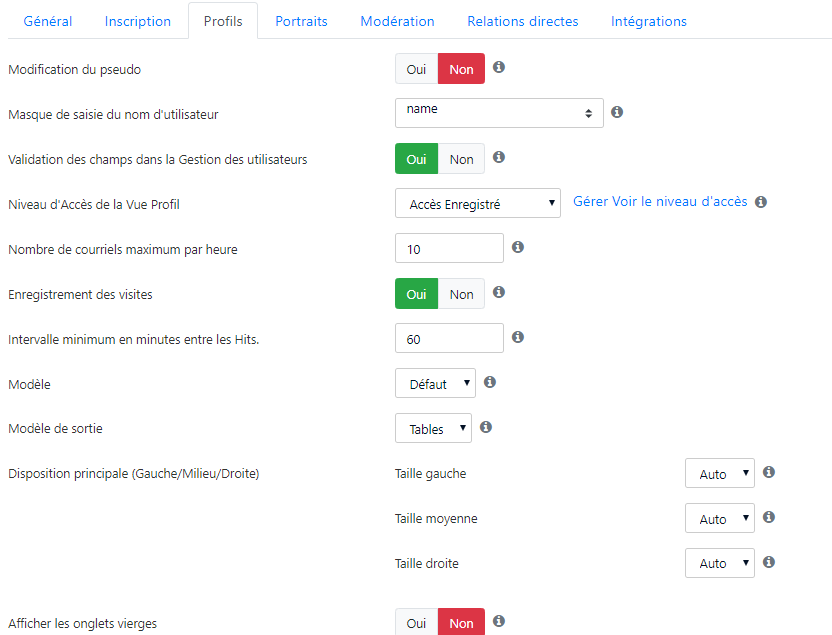Switch to the Modération tab
The height and width of the screenshot is (635, 832).
coord(397,21)
